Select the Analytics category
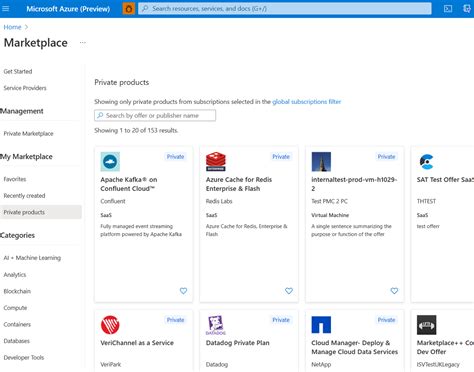 click(x=15, y=275)
